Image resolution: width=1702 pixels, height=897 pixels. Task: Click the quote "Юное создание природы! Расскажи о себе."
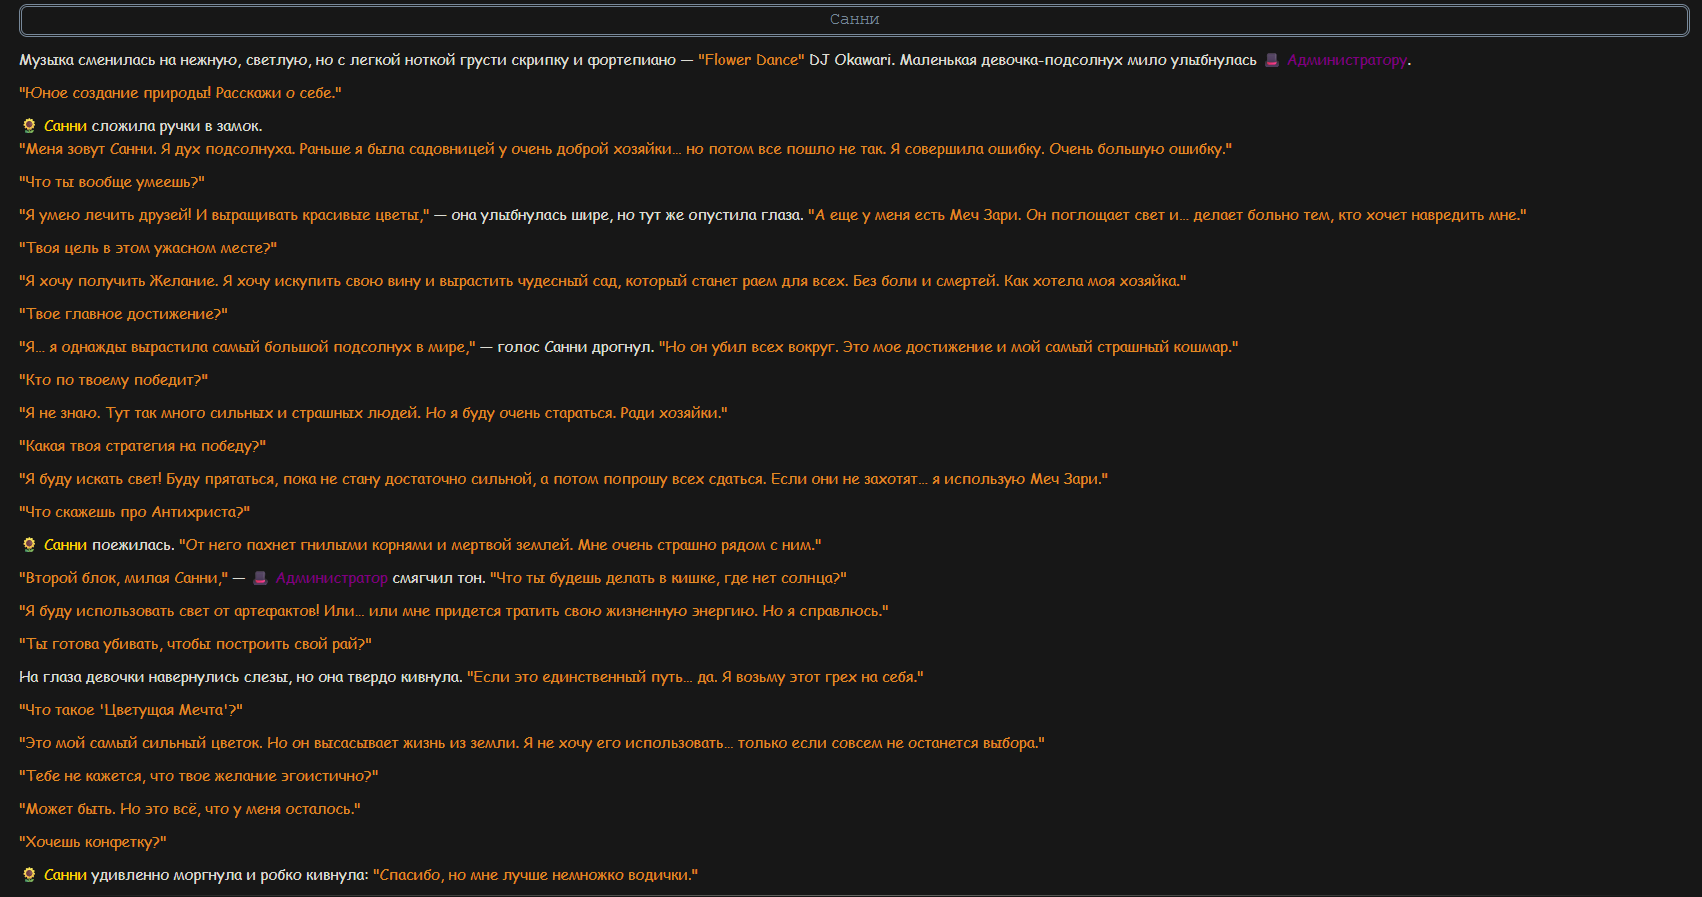[x=180, y=93]
